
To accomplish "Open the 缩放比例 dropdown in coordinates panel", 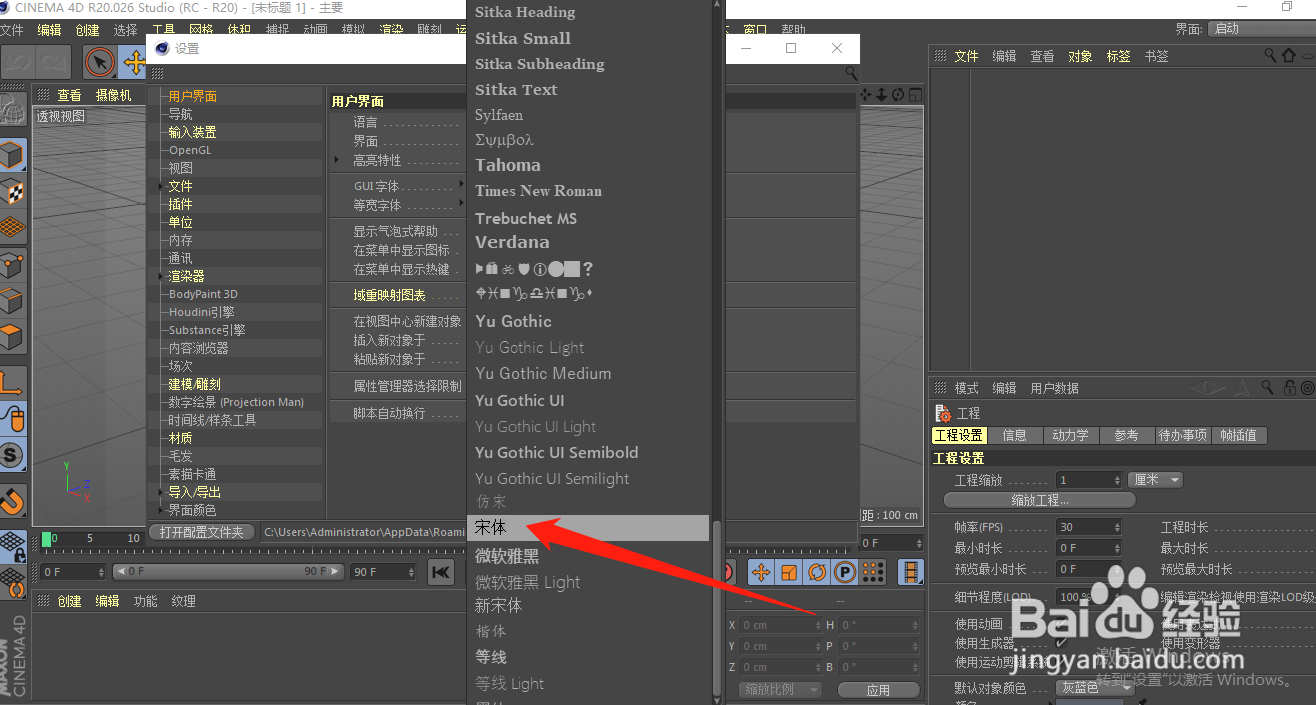I will tap(781, 690).
